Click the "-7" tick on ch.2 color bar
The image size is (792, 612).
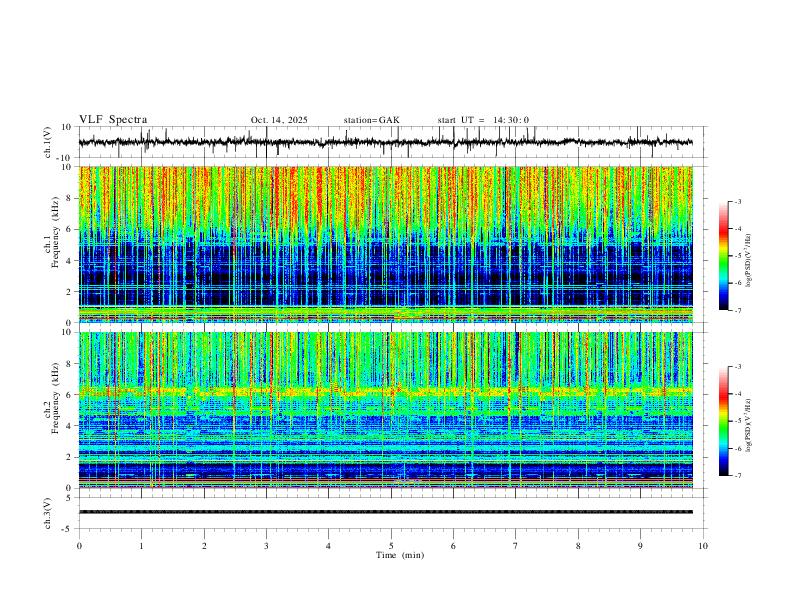pyautogui.click(x=738, y=475)
